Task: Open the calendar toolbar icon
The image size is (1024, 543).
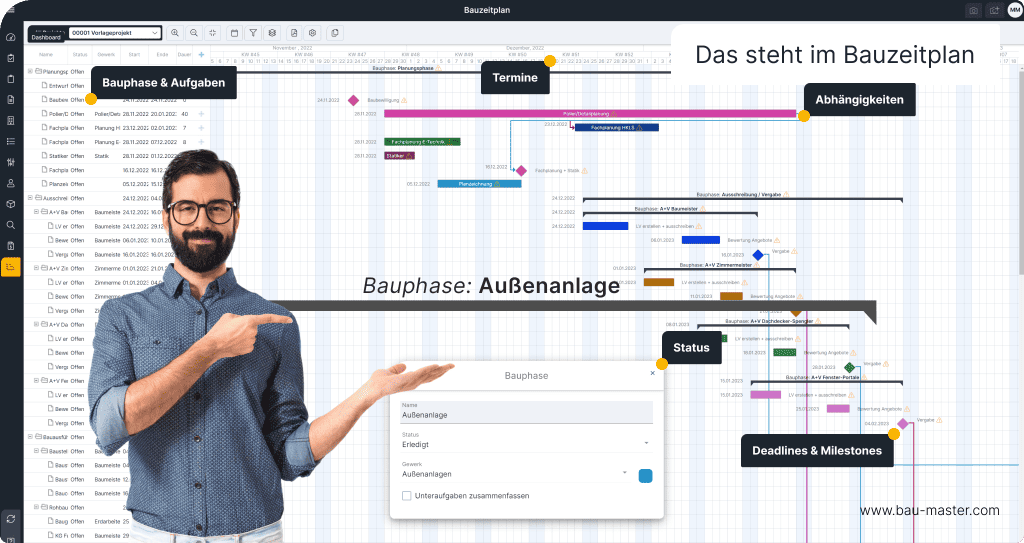Action: [x=234, y=33]
